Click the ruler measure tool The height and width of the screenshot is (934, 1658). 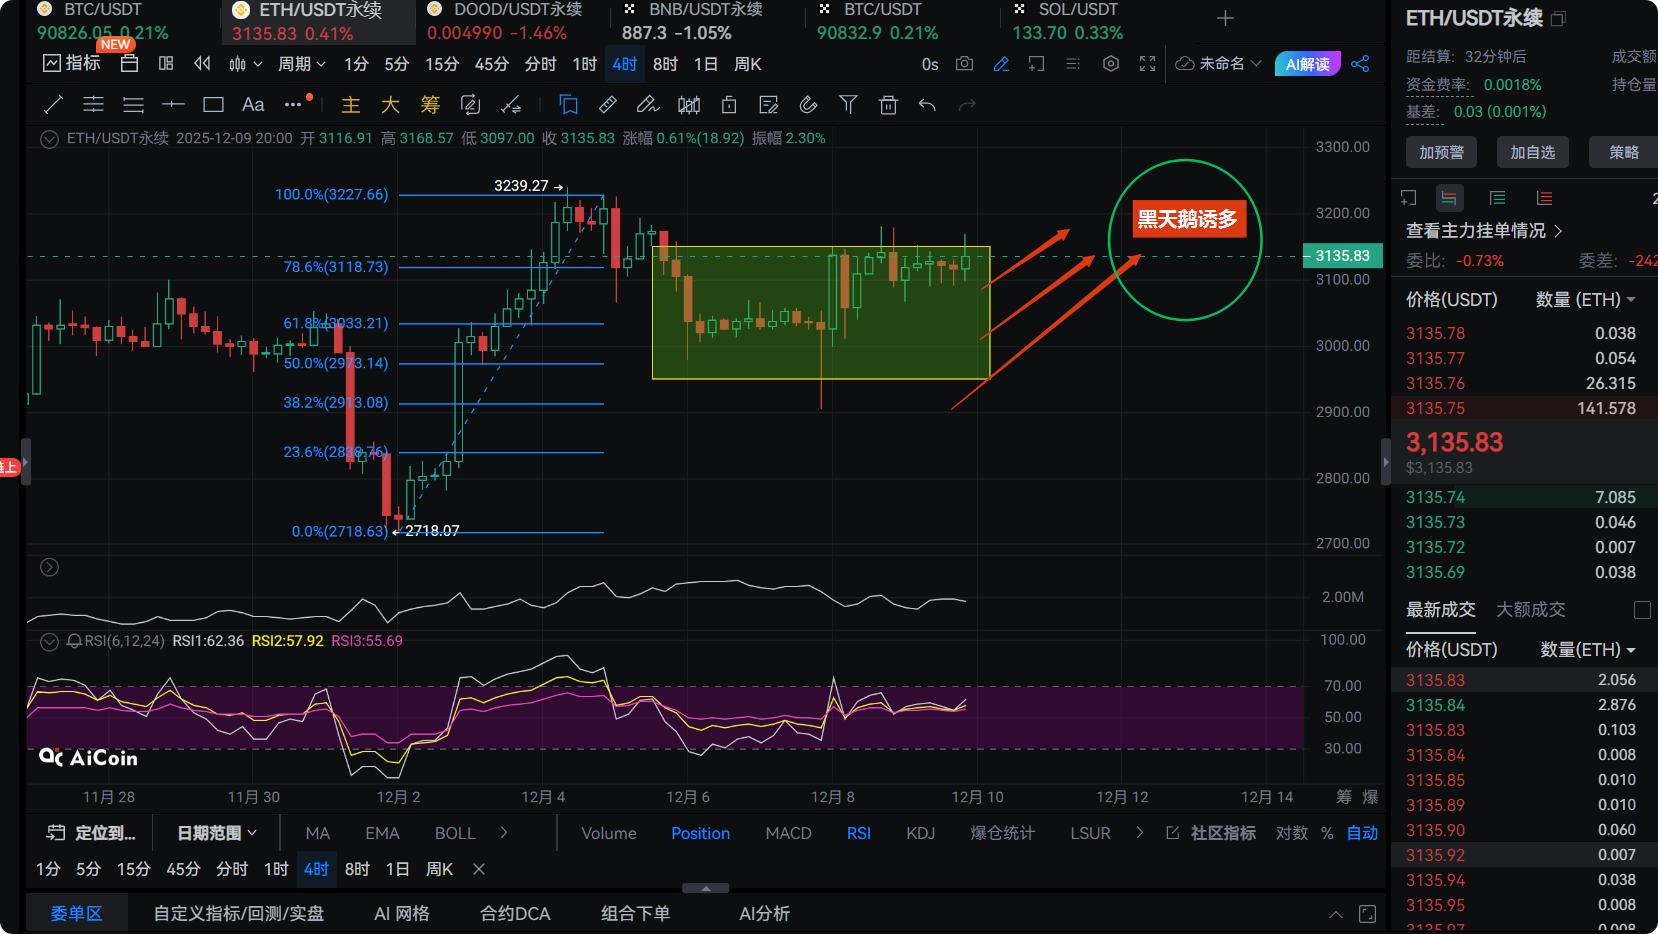[607, 105]
